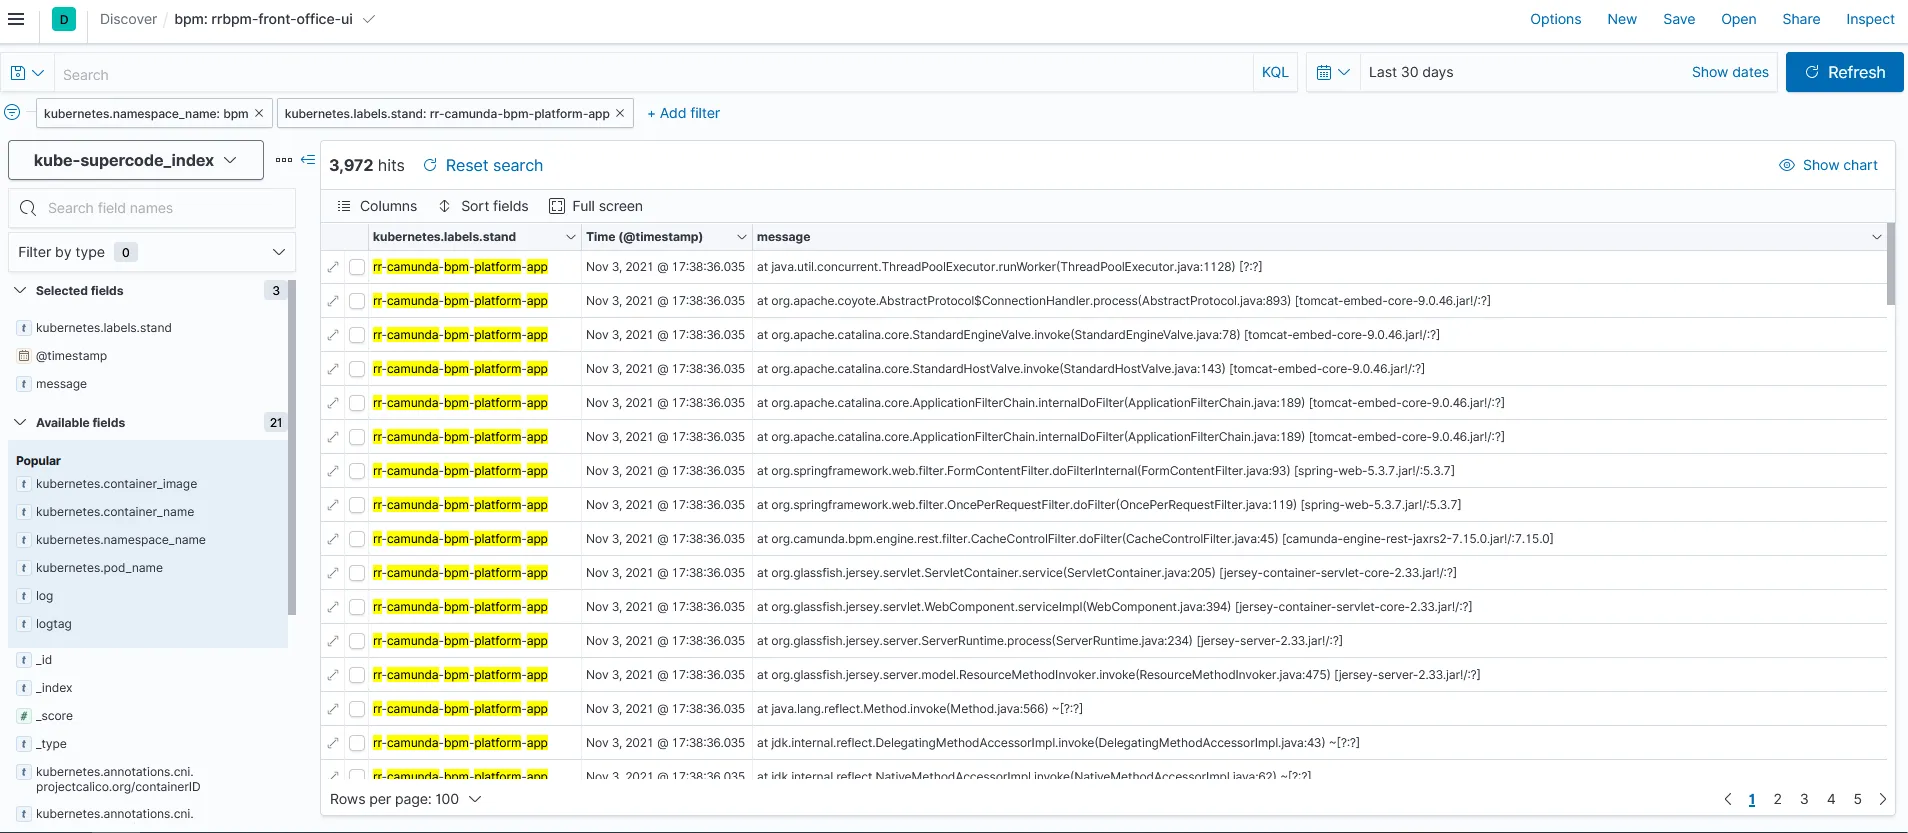Click Add filter link
1908x833 pixels.
coord(683,113)
